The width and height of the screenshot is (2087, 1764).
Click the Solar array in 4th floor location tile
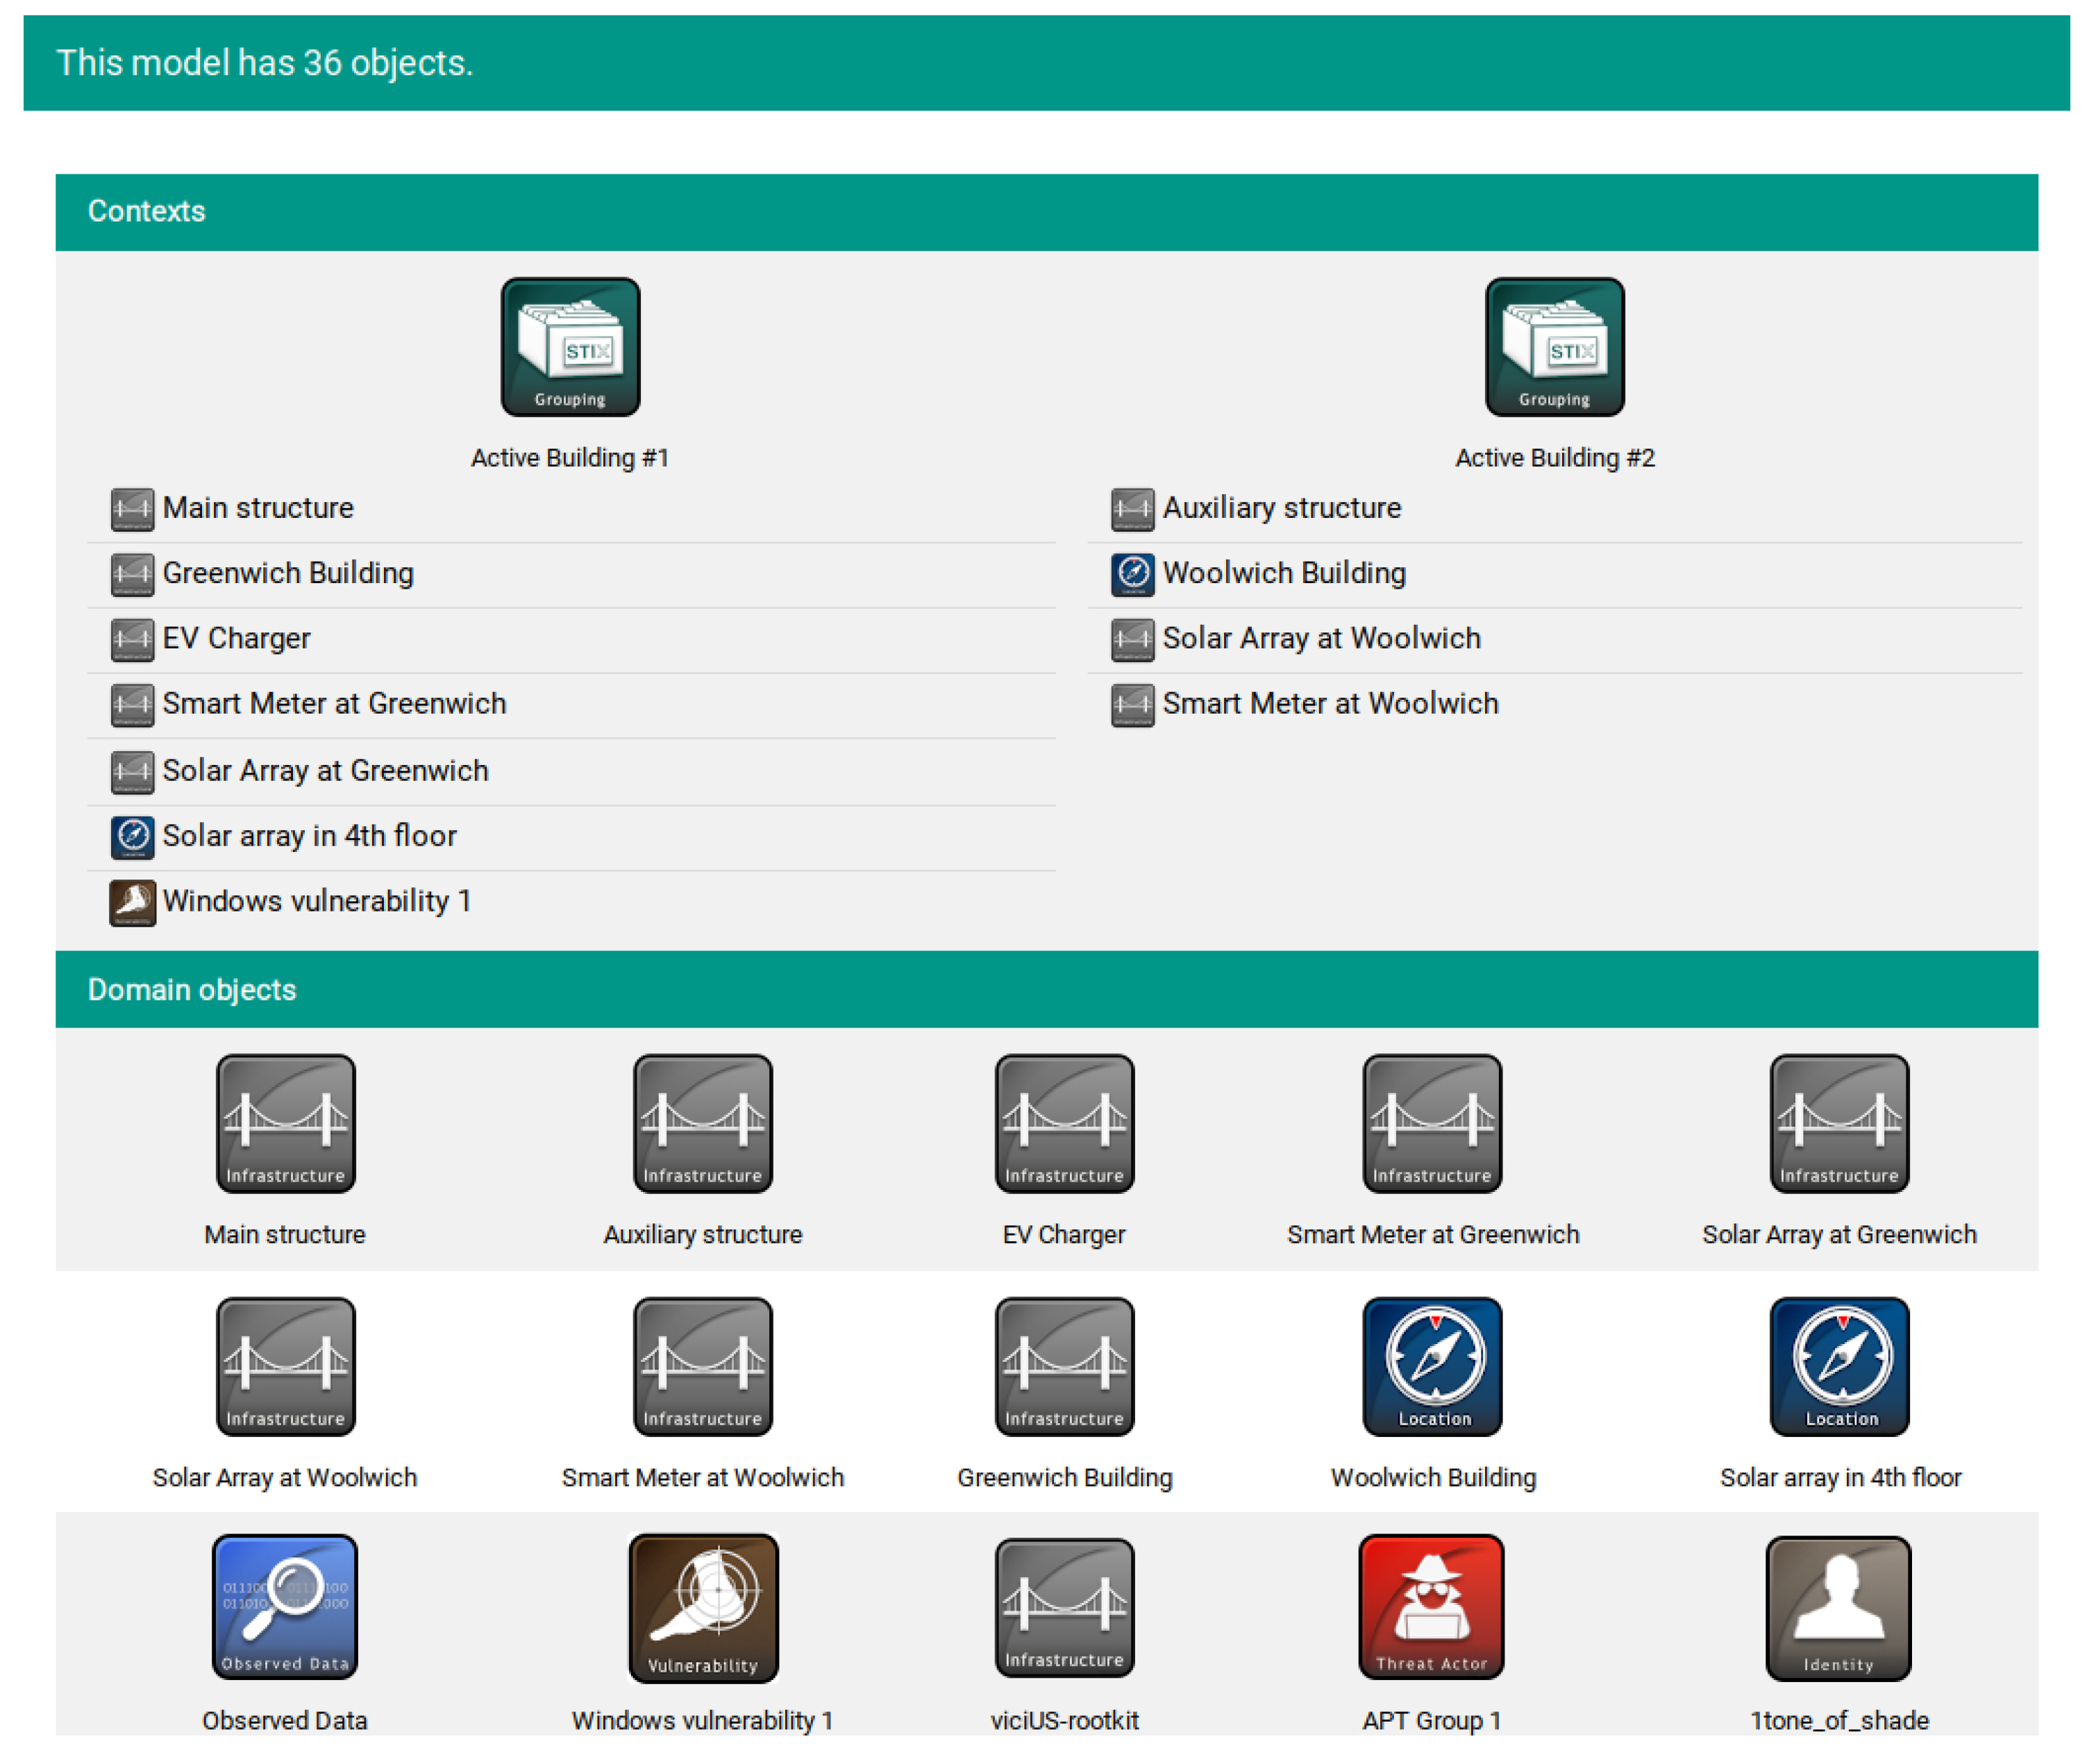click(x=1838, y=1366)
